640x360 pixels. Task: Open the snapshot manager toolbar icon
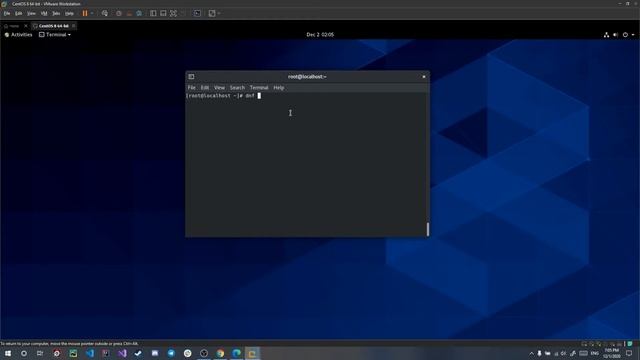tap(139, 13)
